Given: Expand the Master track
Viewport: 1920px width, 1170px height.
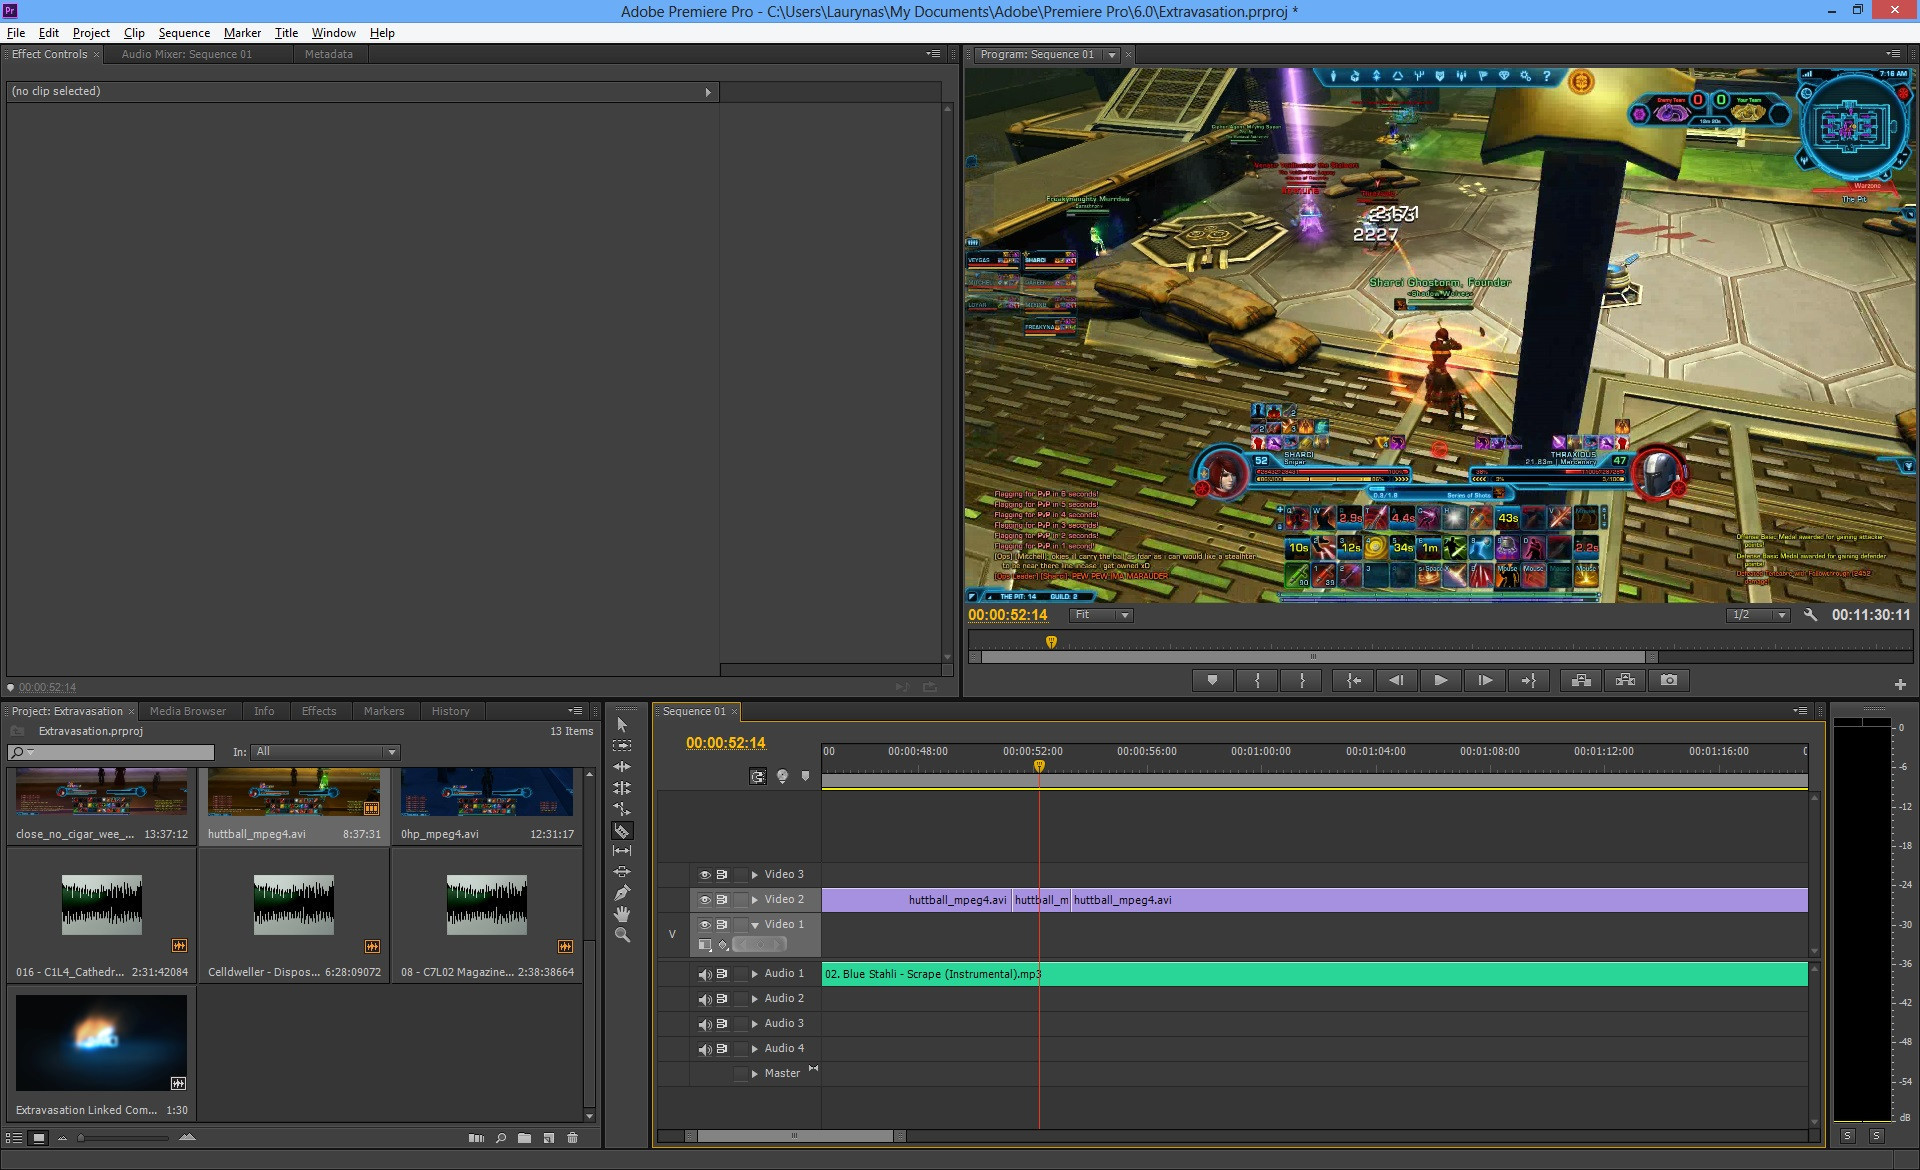Looking at the screenshot, I should [x=755, y=1074].
